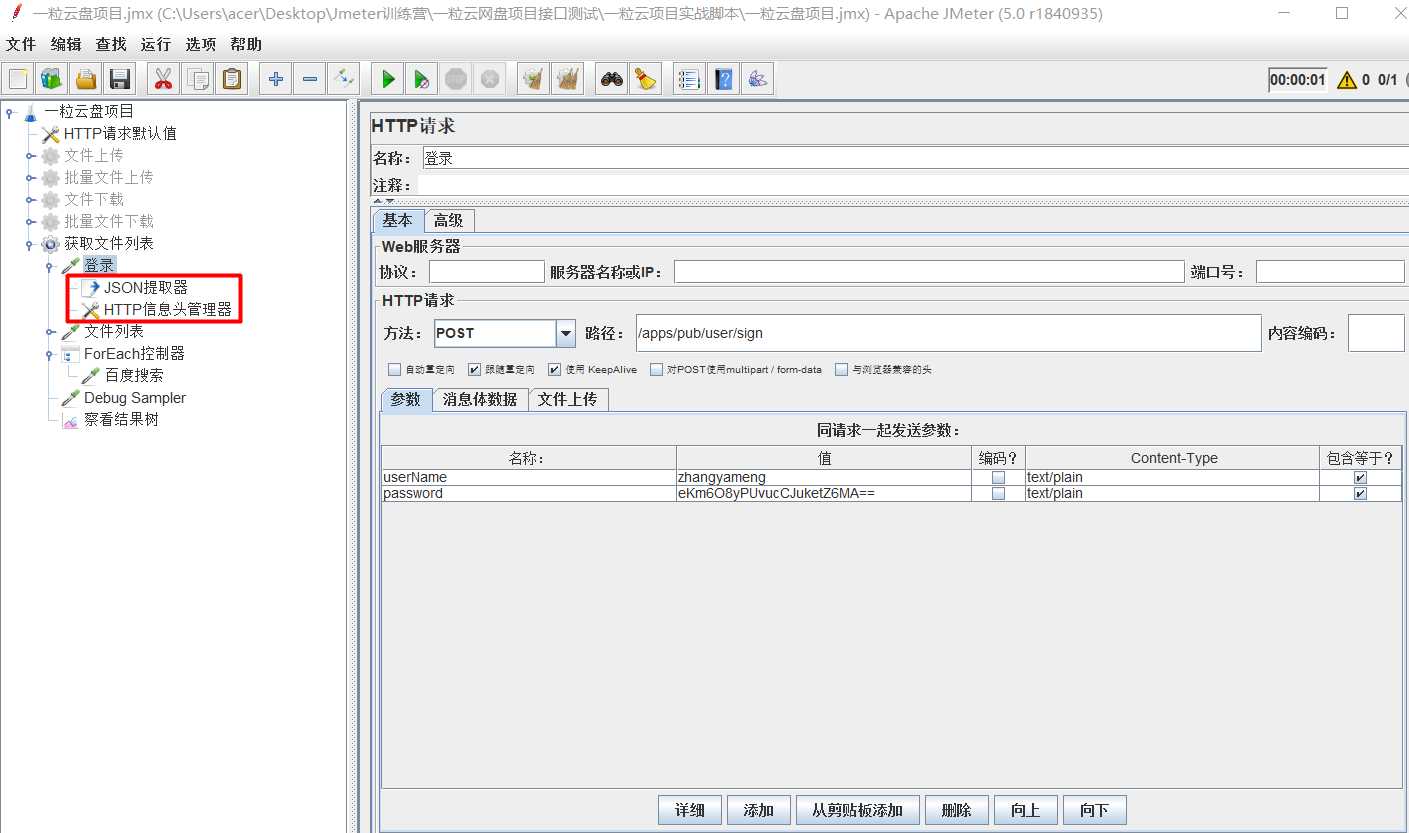Click the 添加 button
This screenshot has height=833, width=1409.
coord(759,810)
